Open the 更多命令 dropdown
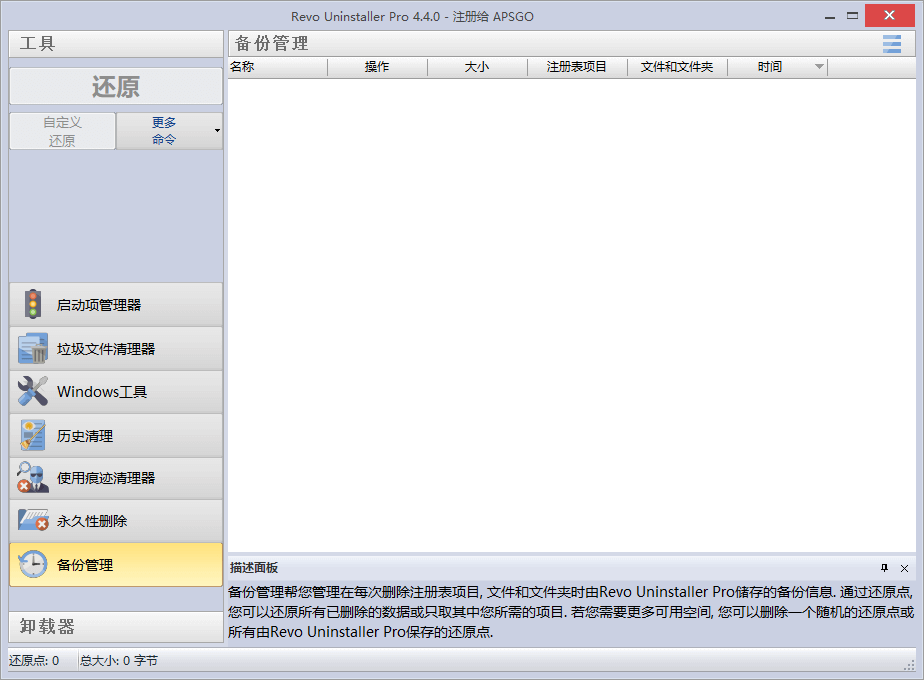924x680 pixels. tap(169, 131)
